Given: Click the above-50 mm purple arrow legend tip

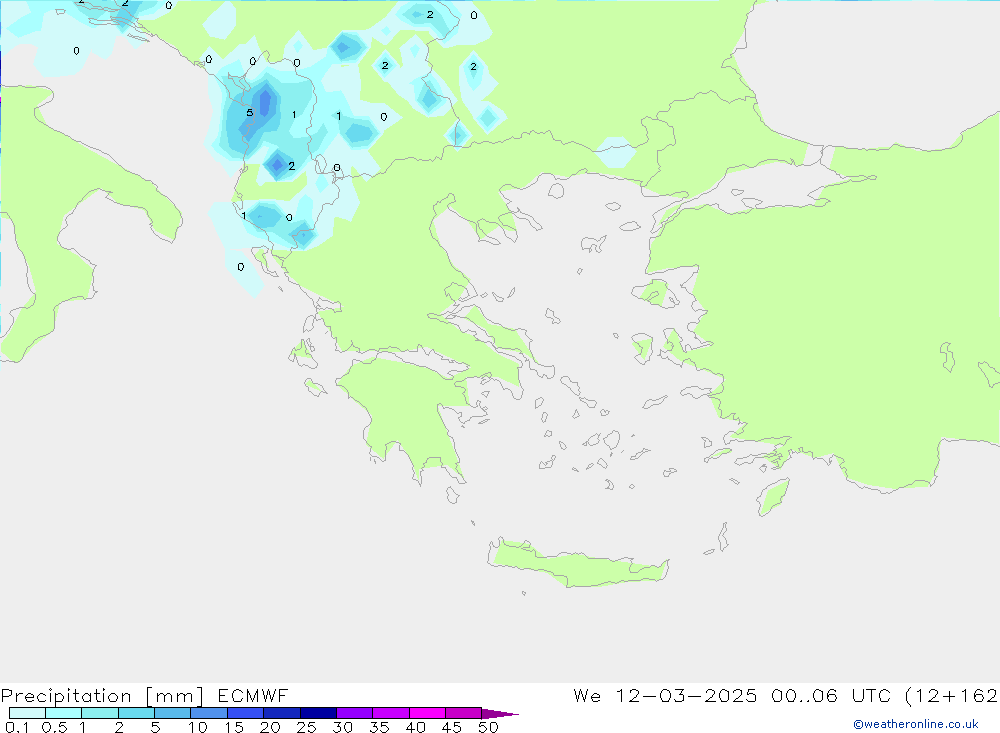Looking at the screenshot, I should [499, 714].
